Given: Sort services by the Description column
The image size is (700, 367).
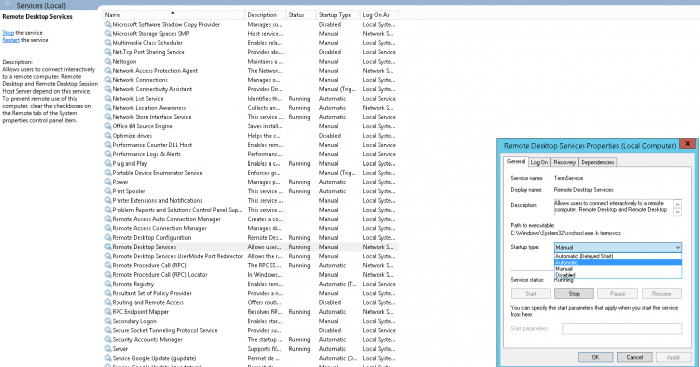Looking at the screenshot, I should point(265,15).
